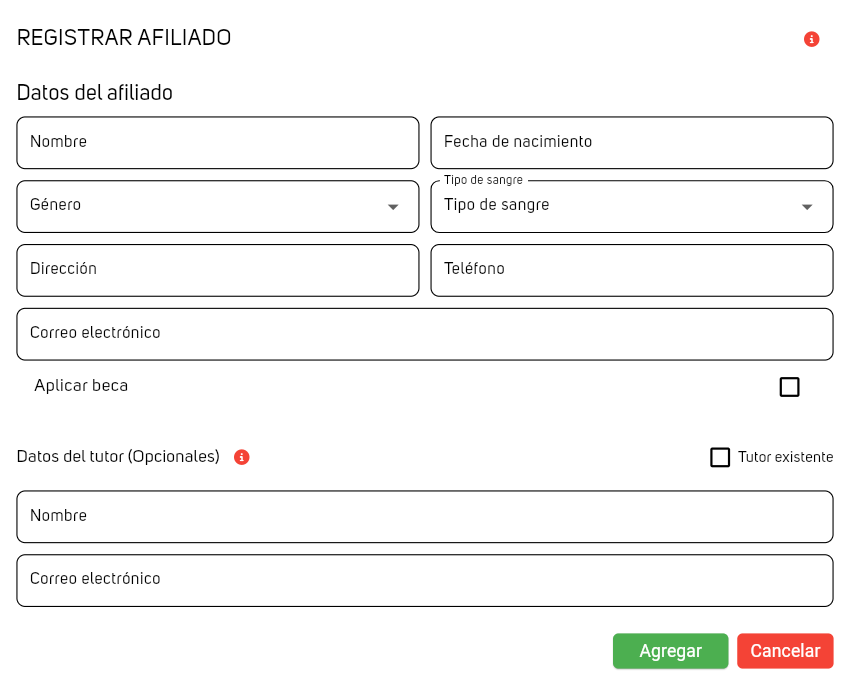Open the Tipo de sangre combo box
The width and height of the screenshot is (854, 685).
[x=620, y=206]
